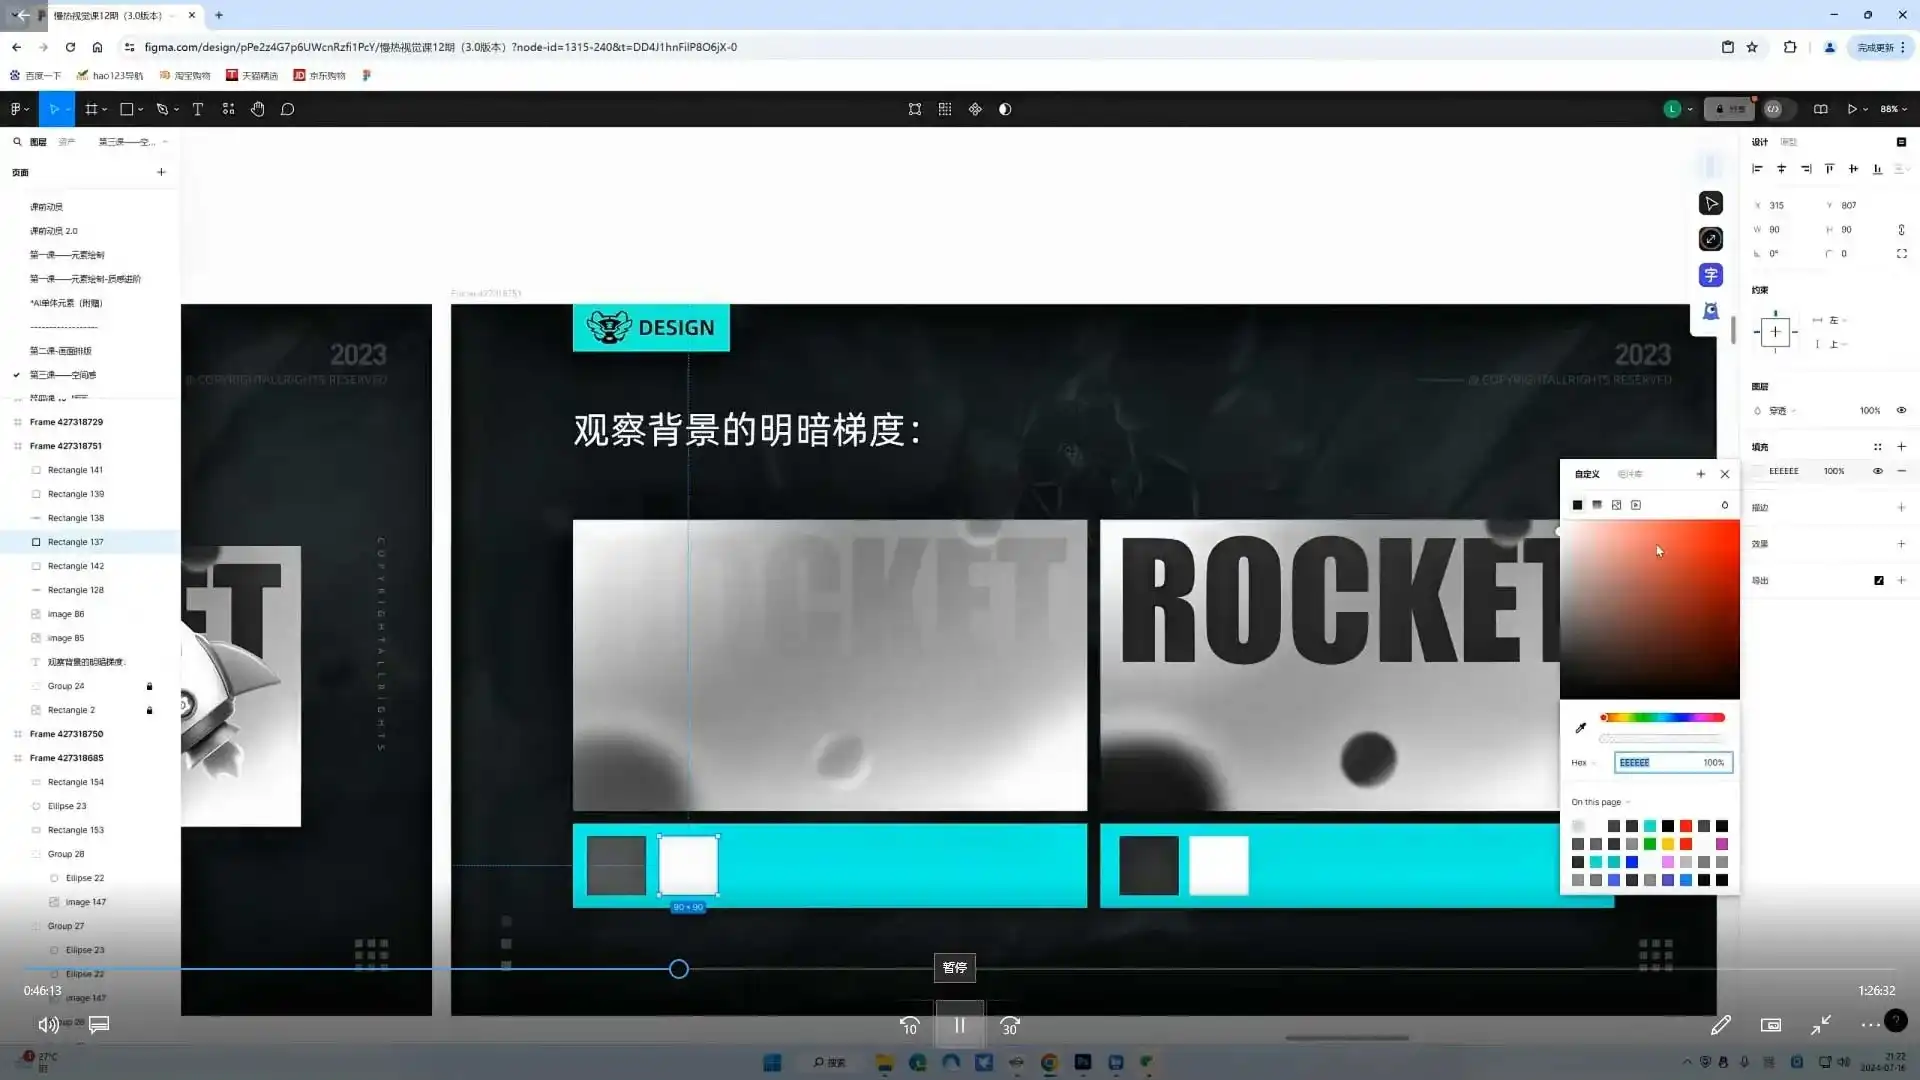Screen dimensions: 1920x1080
Task: Select the components tool in the toolbar
Action: pos(228,109)
